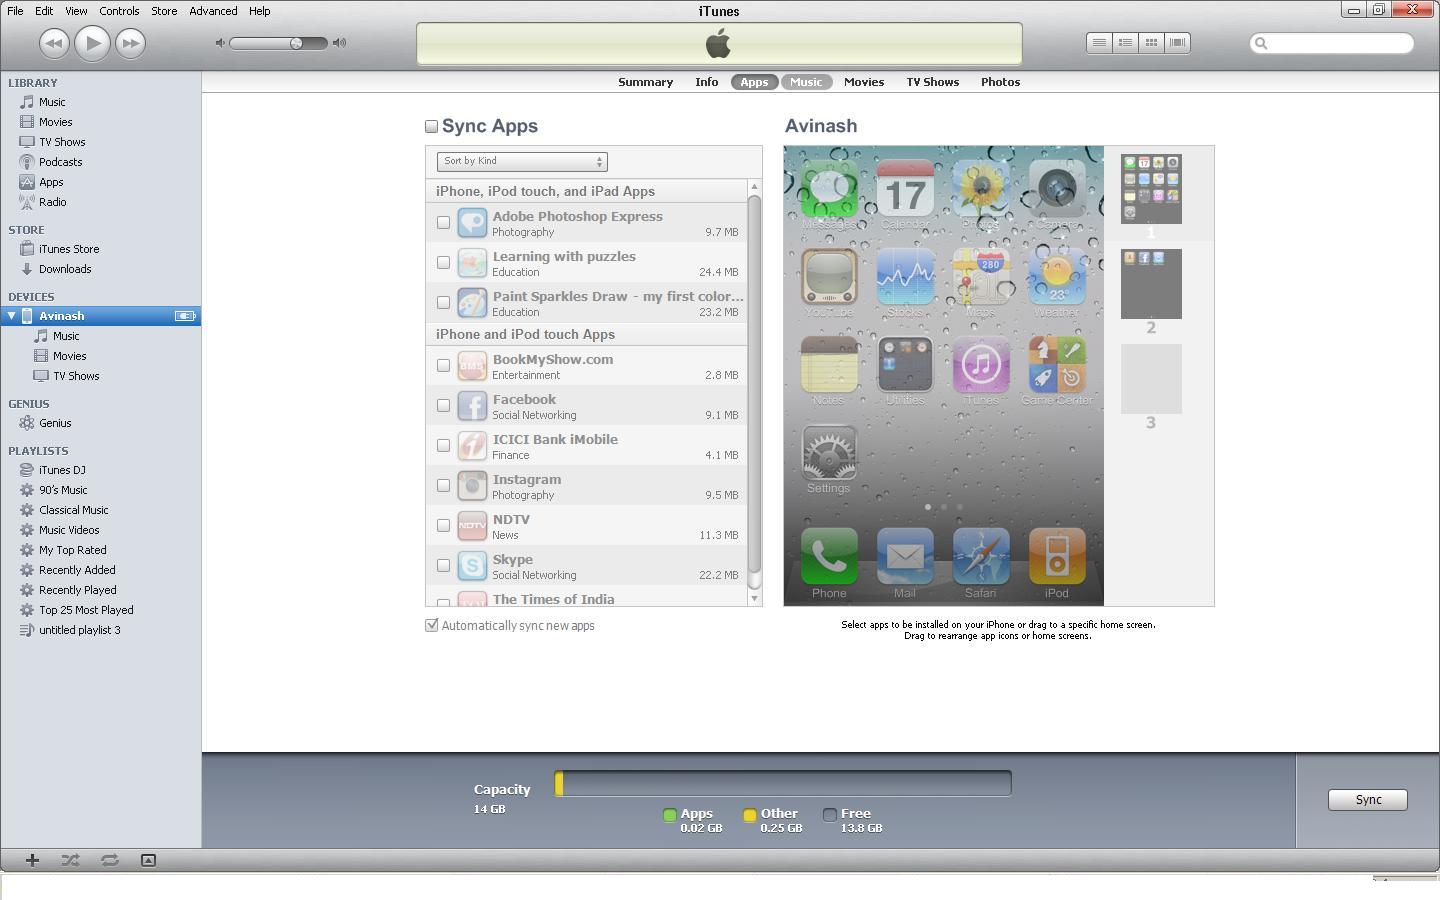1440x900 pixels.
Task: Click the app list scroll-up arrow
Action: (x=754, y=187)
